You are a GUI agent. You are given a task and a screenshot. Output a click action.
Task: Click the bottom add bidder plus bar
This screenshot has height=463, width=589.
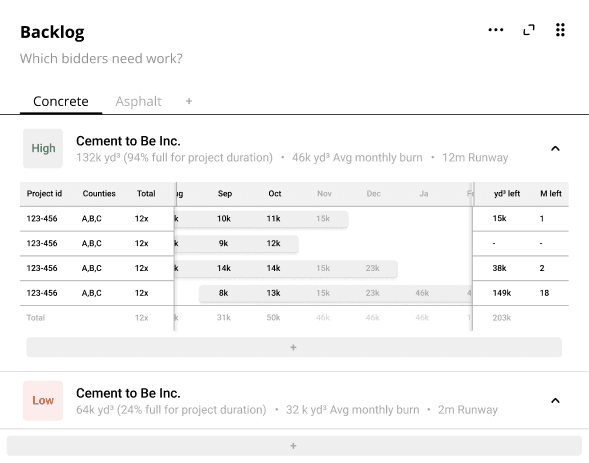[294, 446]
